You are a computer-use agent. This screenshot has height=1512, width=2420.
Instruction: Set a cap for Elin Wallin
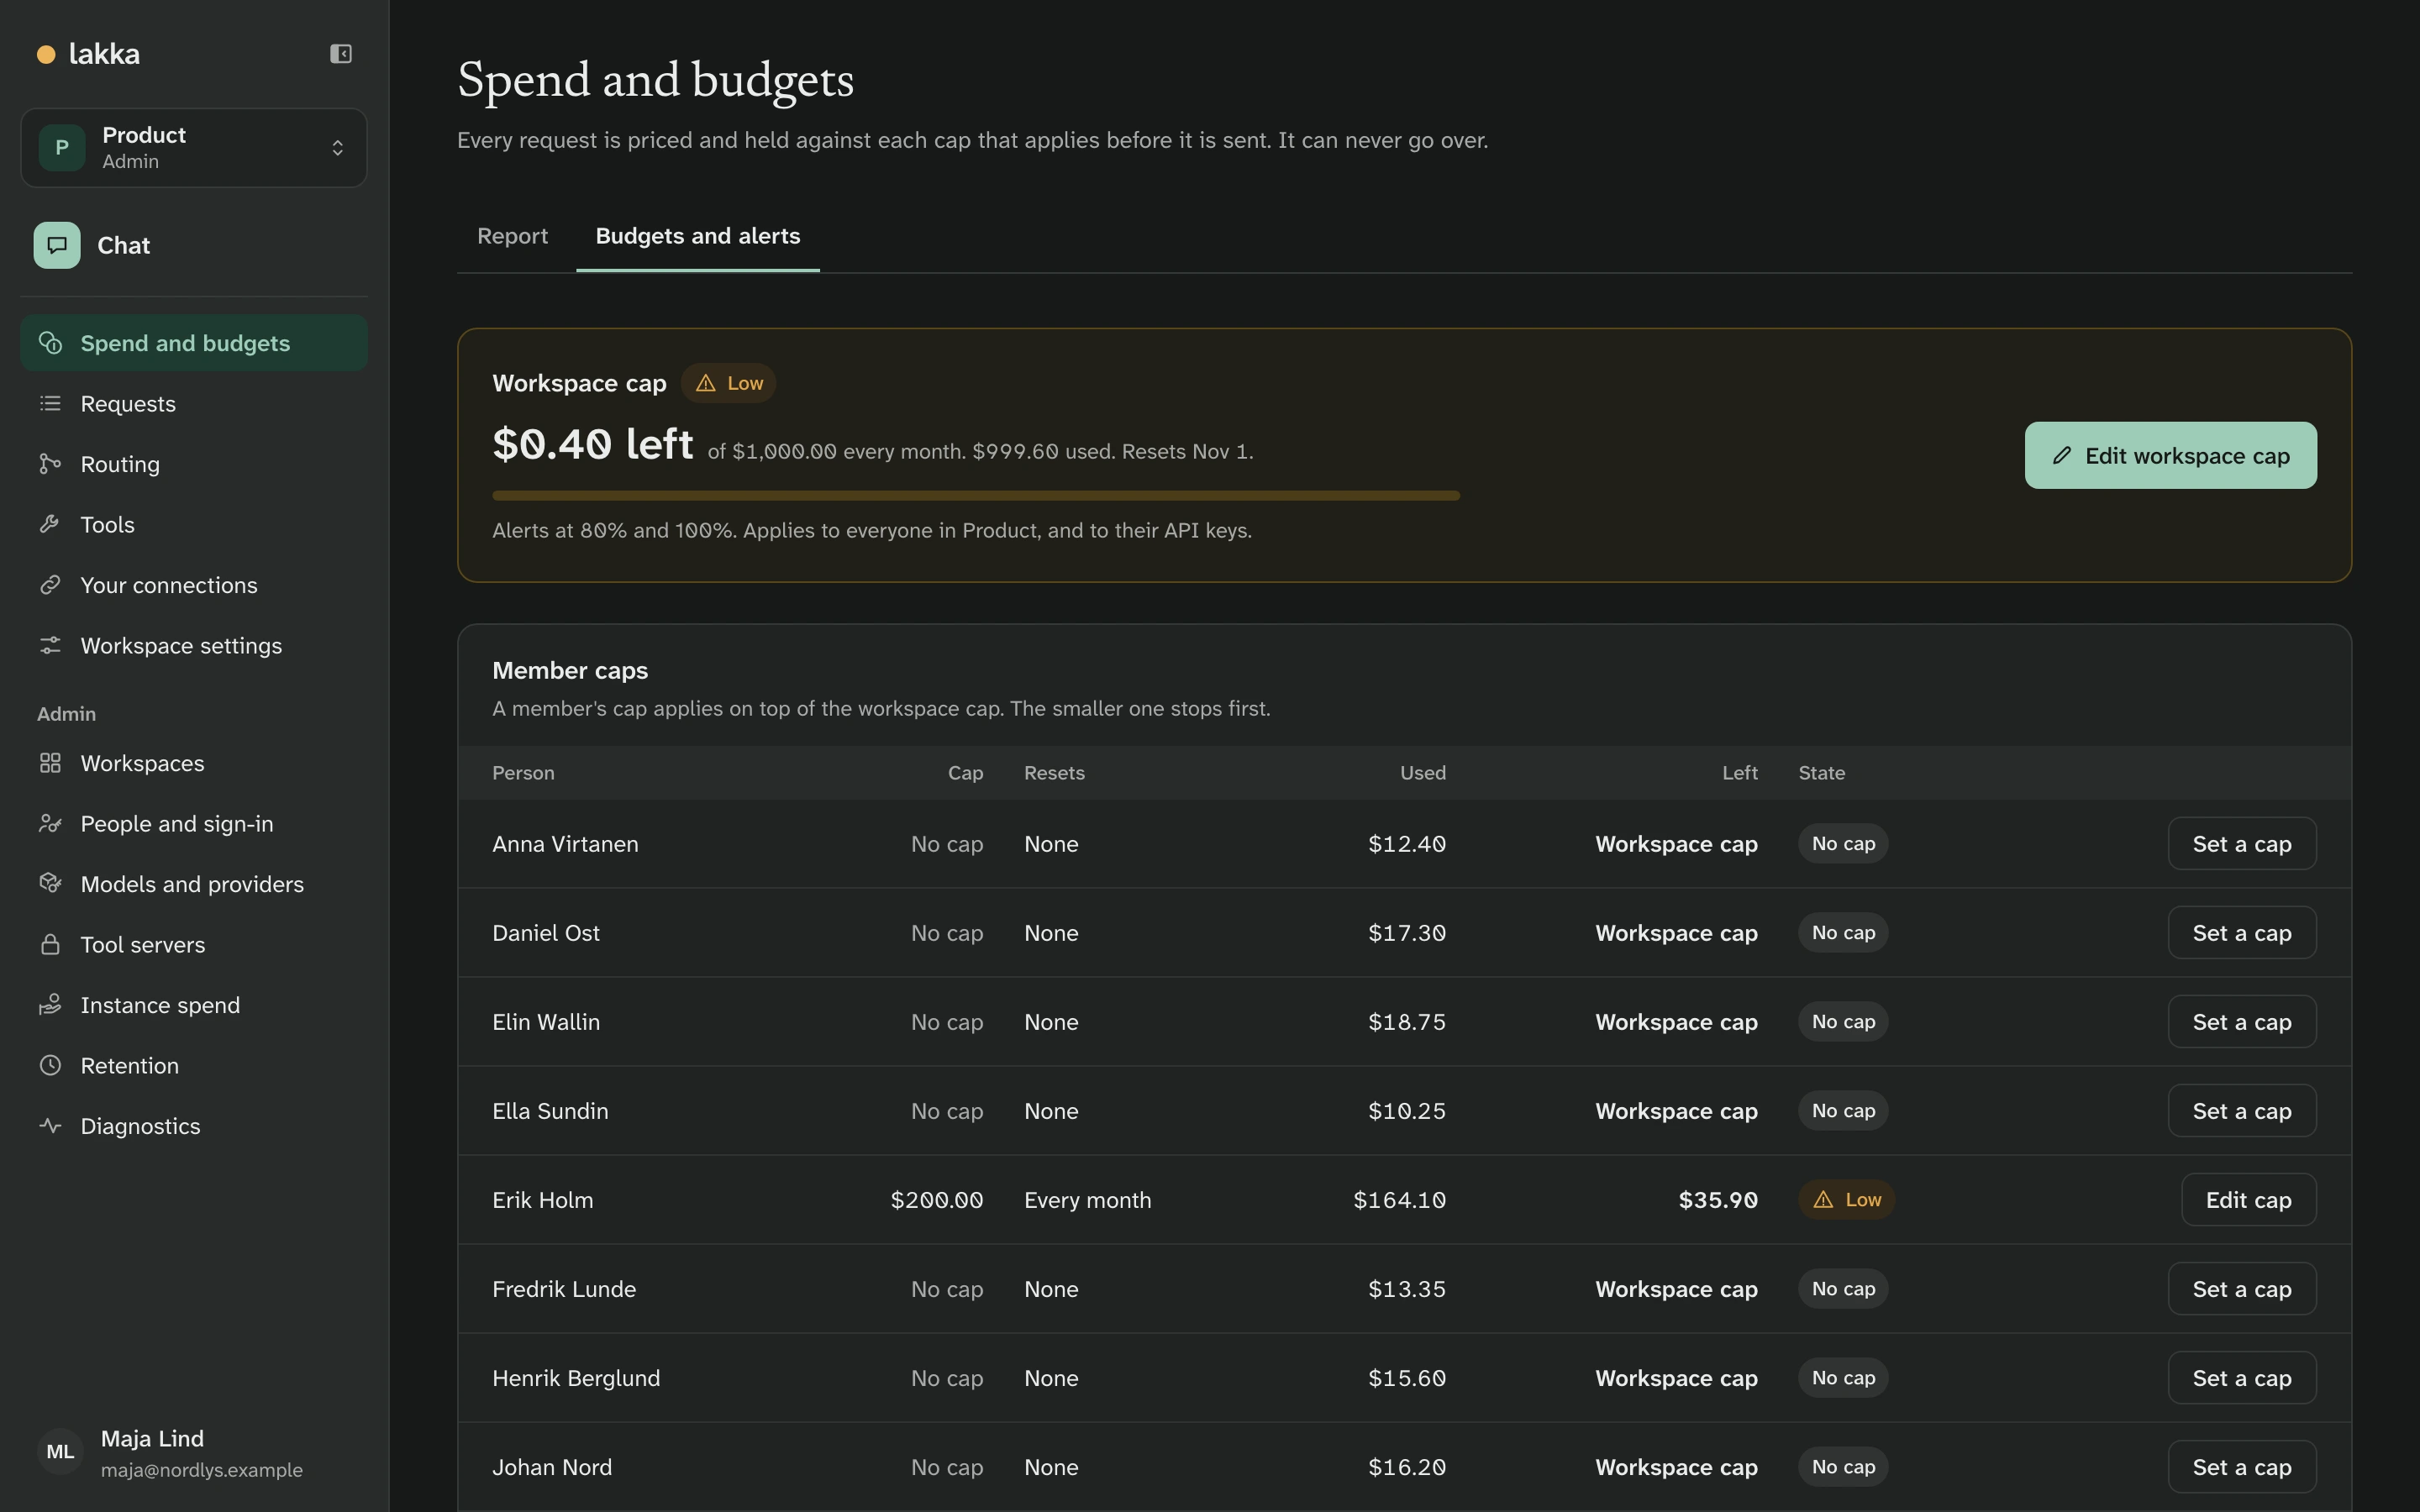[2242, 1022]
